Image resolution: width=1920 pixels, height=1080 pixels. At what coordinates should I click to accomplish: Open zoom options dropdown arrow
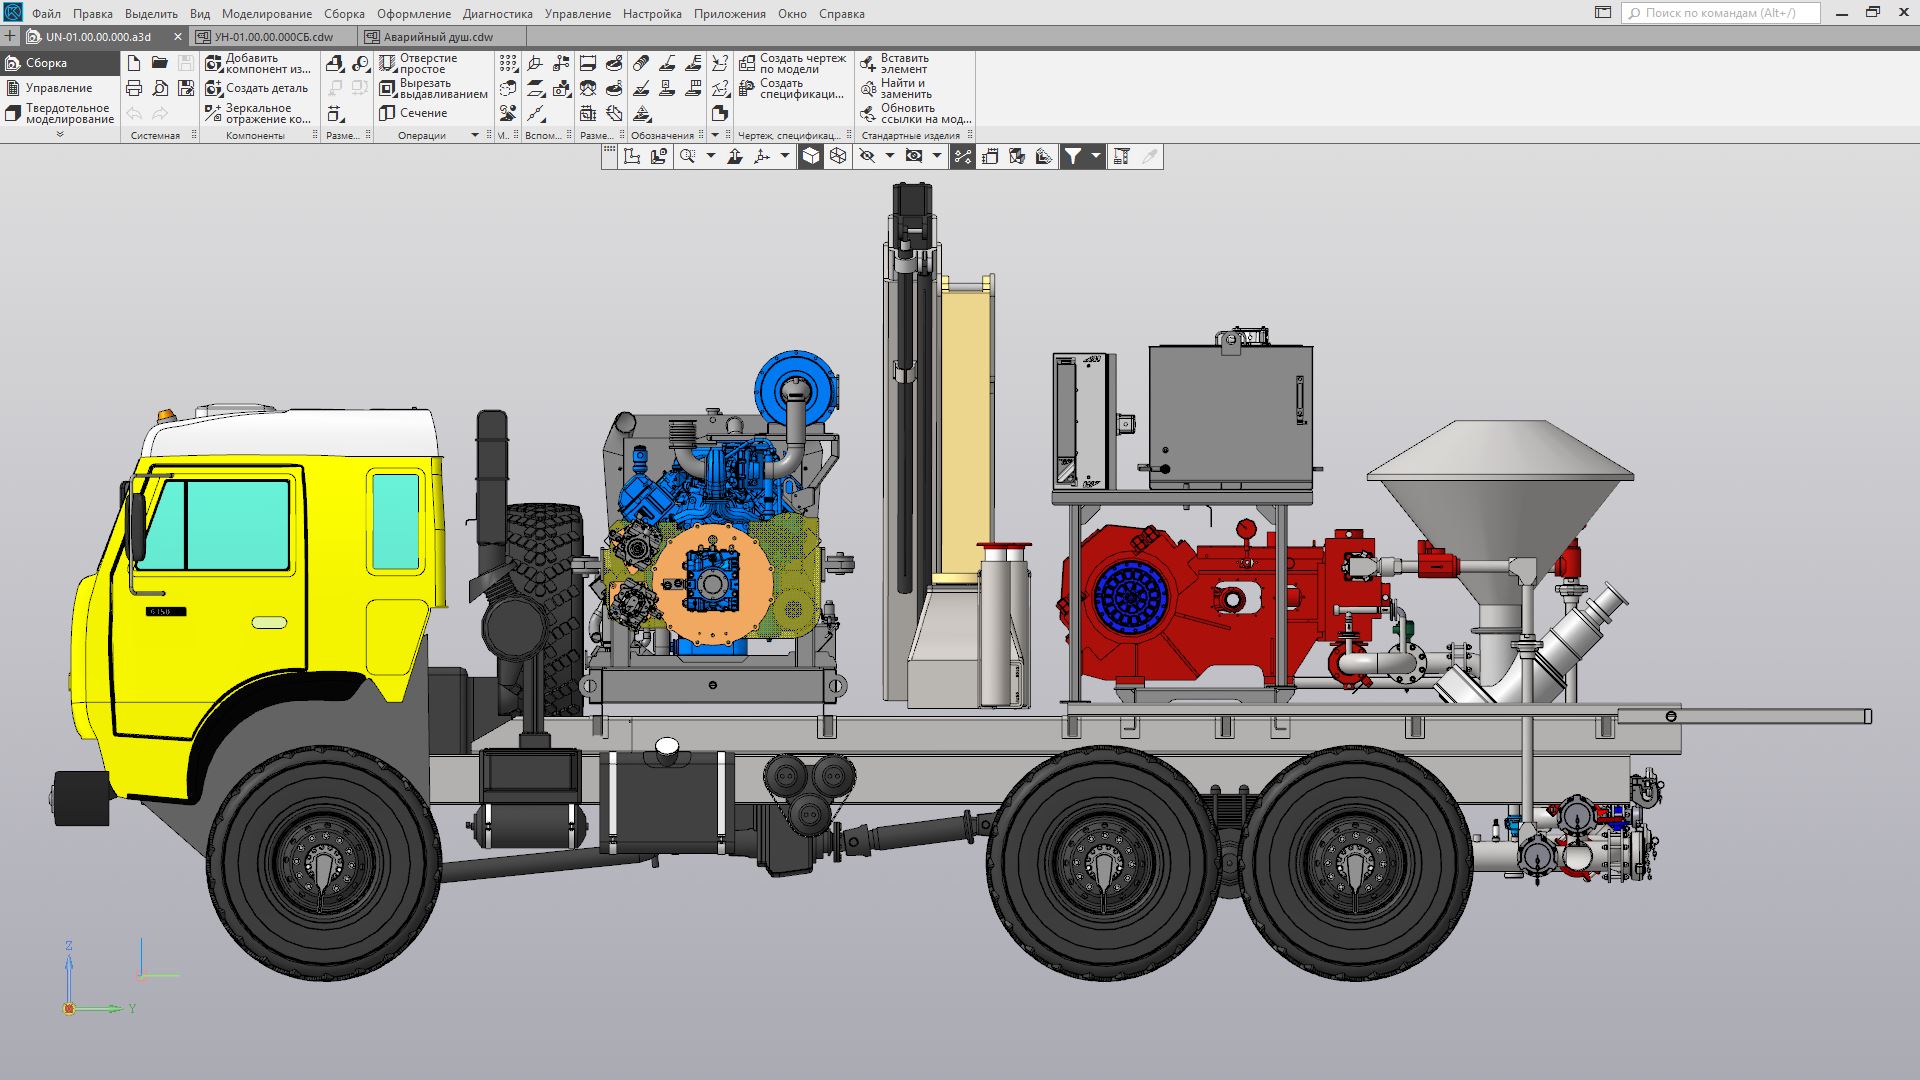pyautogui.click(x=711, y=156)
